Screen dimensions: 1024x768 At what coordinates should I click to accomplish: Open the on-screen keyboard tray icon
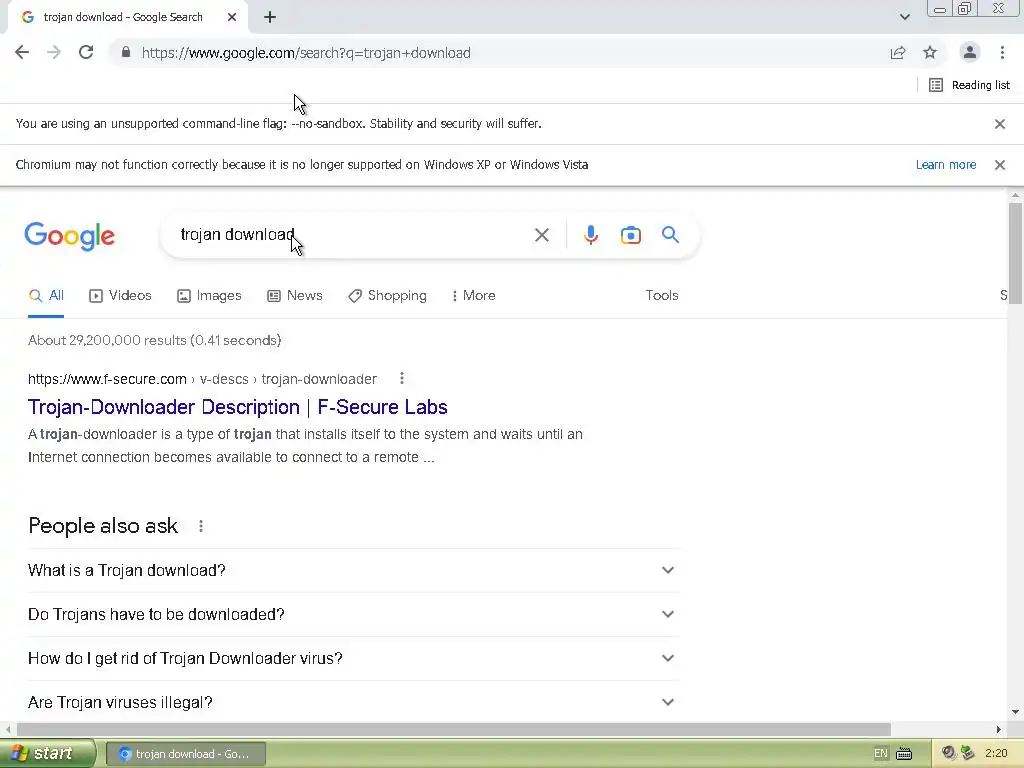pos(904,754)
